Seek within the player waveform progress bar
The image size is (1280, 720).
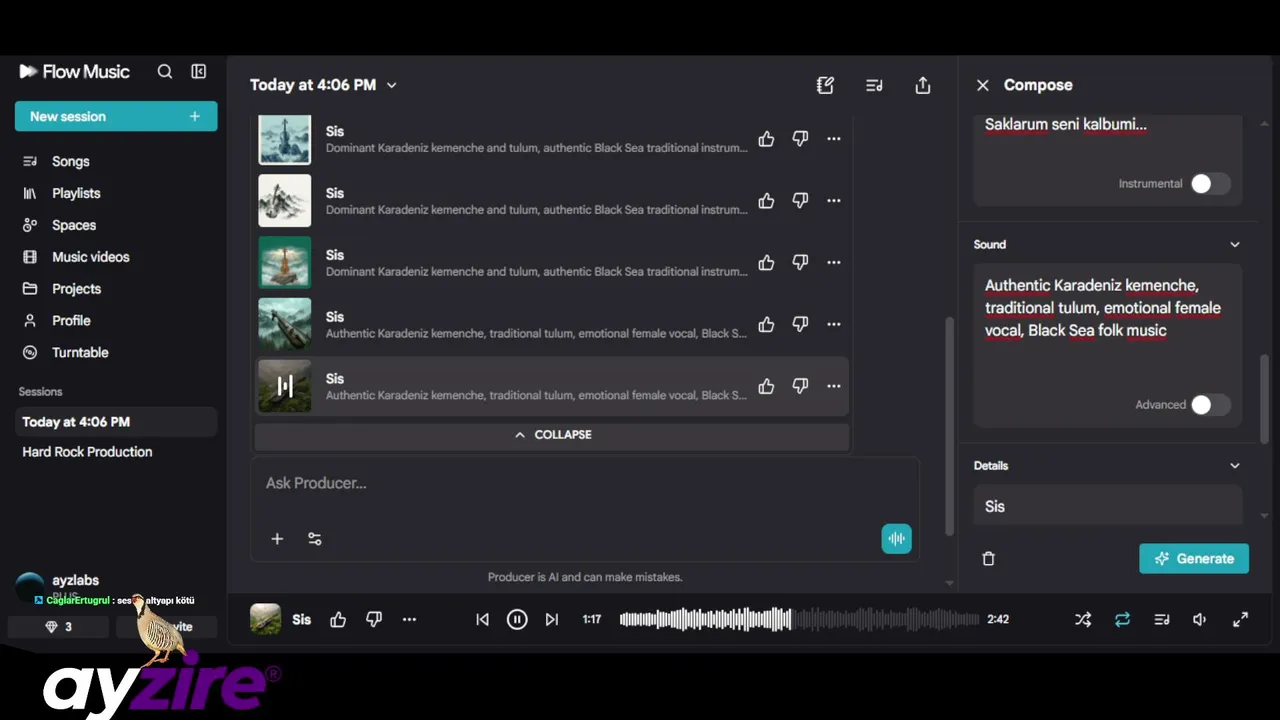799,620
